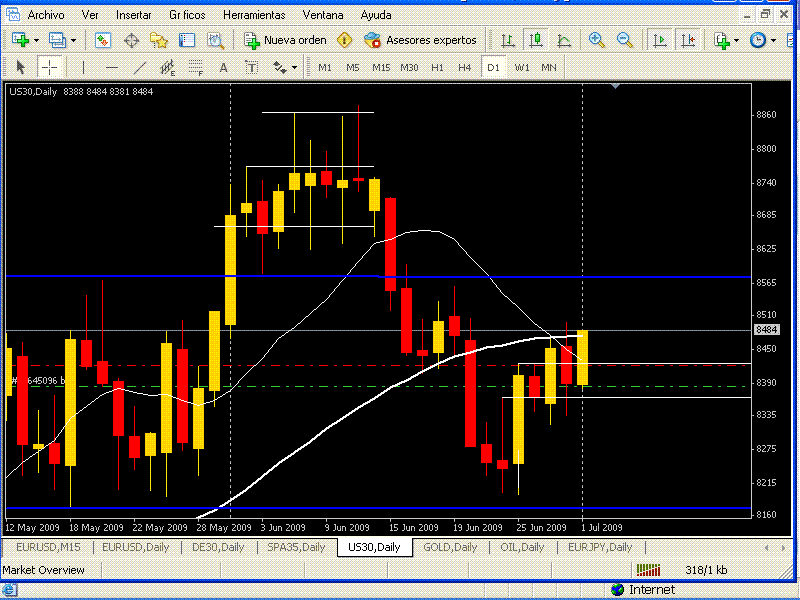Viewport: 800px width, 600px height.
Task: Pick the vertical line drawing tool
Action: coord(84,67)
